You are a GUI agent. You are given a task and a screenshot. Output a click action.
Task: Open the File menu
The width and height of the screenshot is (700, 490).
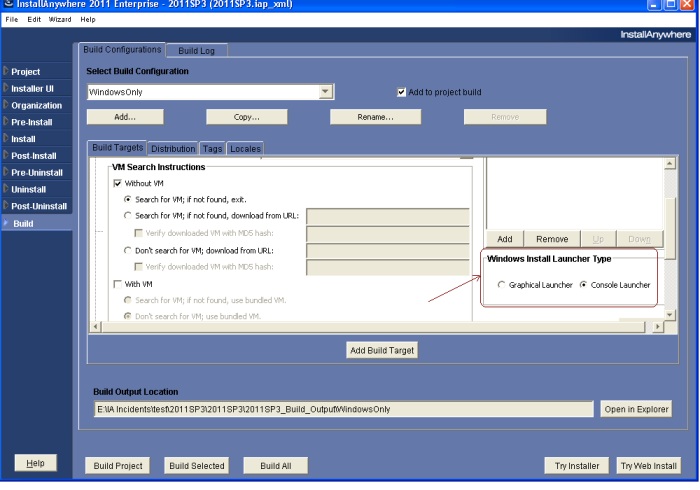tap(12, 19)
